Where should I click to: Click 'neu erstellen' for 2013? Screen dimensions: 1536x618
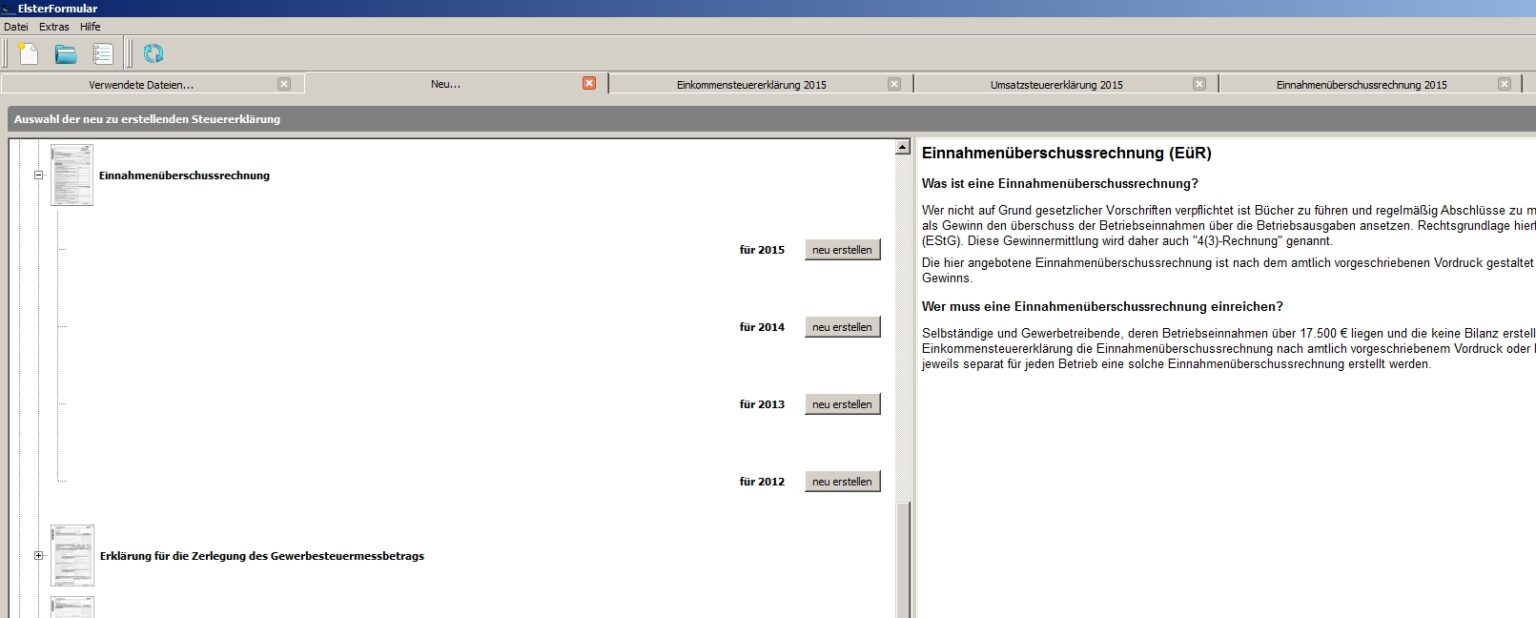842,405
